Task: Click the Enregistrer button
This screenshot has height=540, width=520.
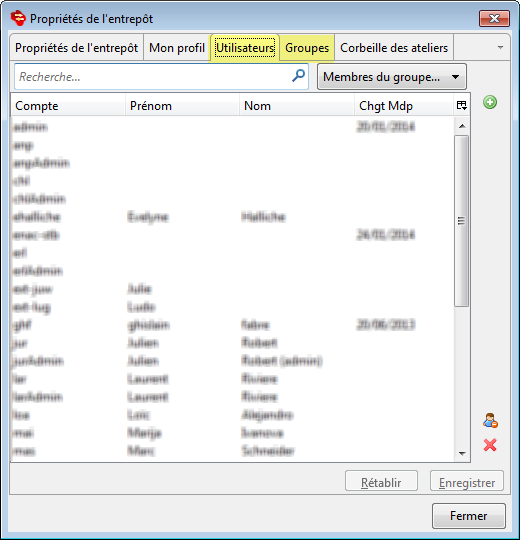Action: point(467,482)
